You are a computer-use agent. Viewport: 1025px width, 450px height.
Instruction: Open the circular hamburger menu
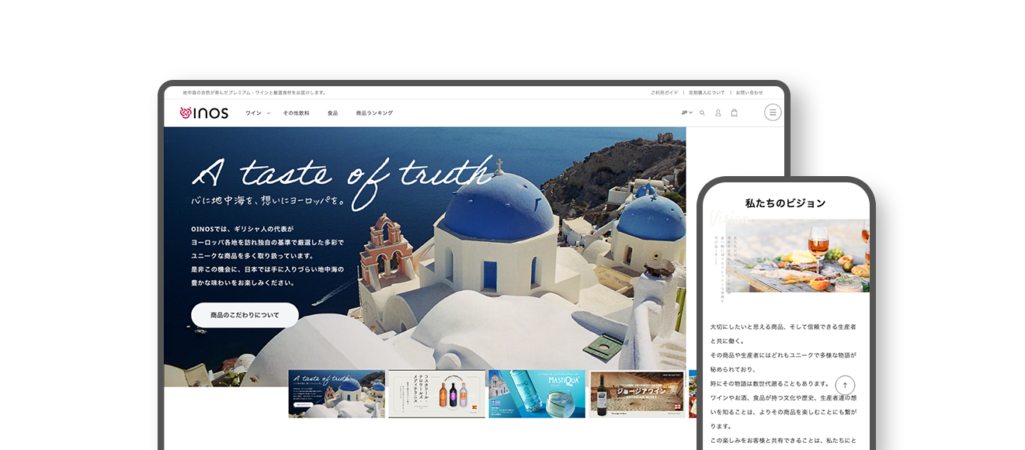(772, 113)
